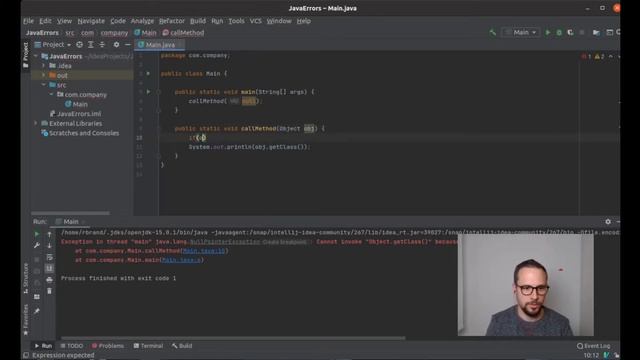Viewport: 640px width, 360px height.
Task: Open the Refactor menu
Action: tap(172, 21)
